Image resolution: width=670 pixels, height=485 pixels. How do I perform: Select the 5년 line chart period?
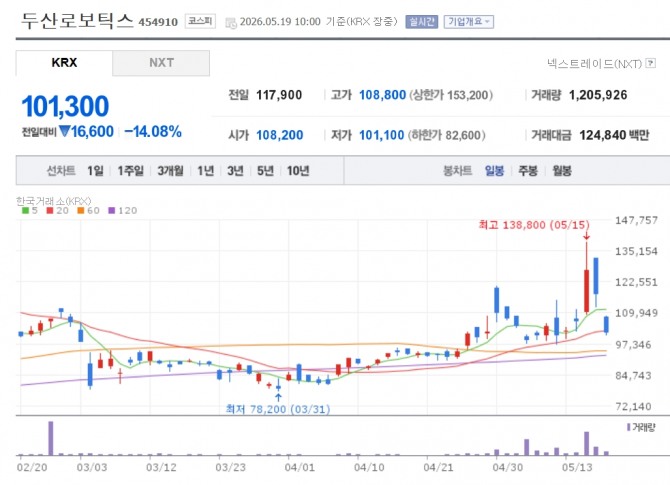tap(265, 171)
